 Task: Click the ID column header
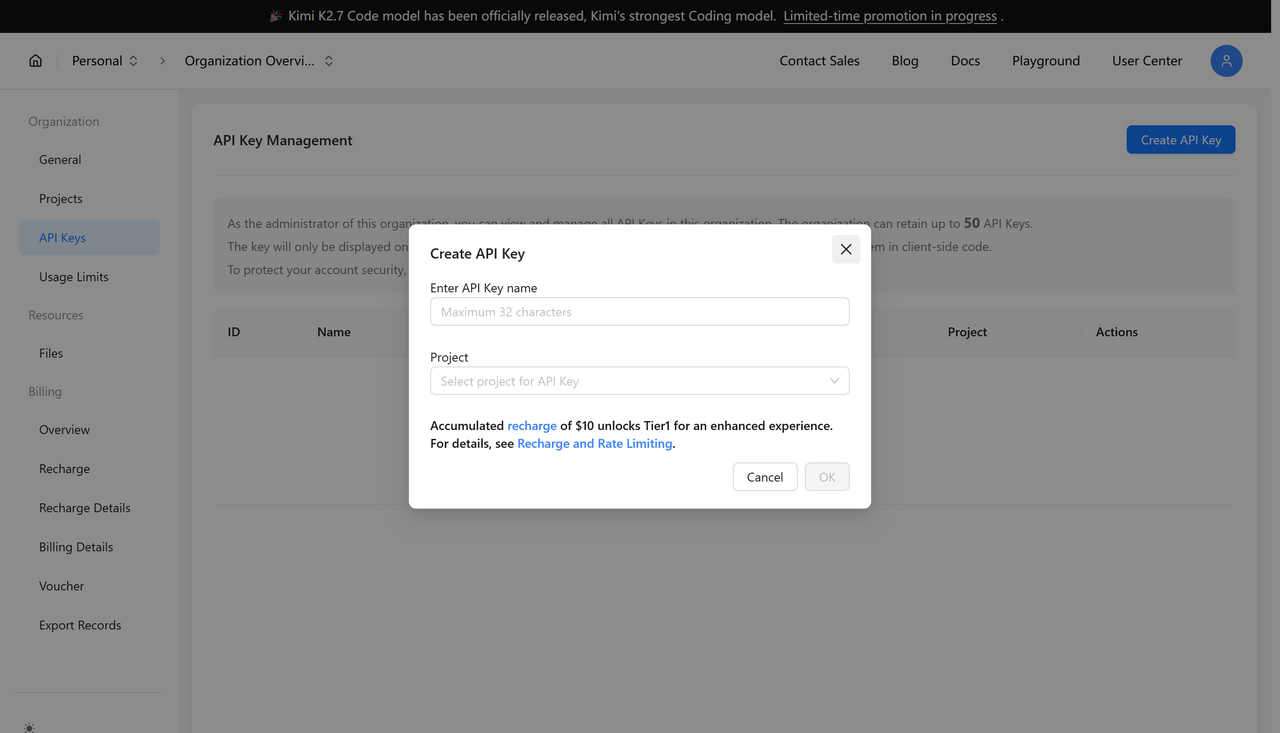(x=234, y=332)
